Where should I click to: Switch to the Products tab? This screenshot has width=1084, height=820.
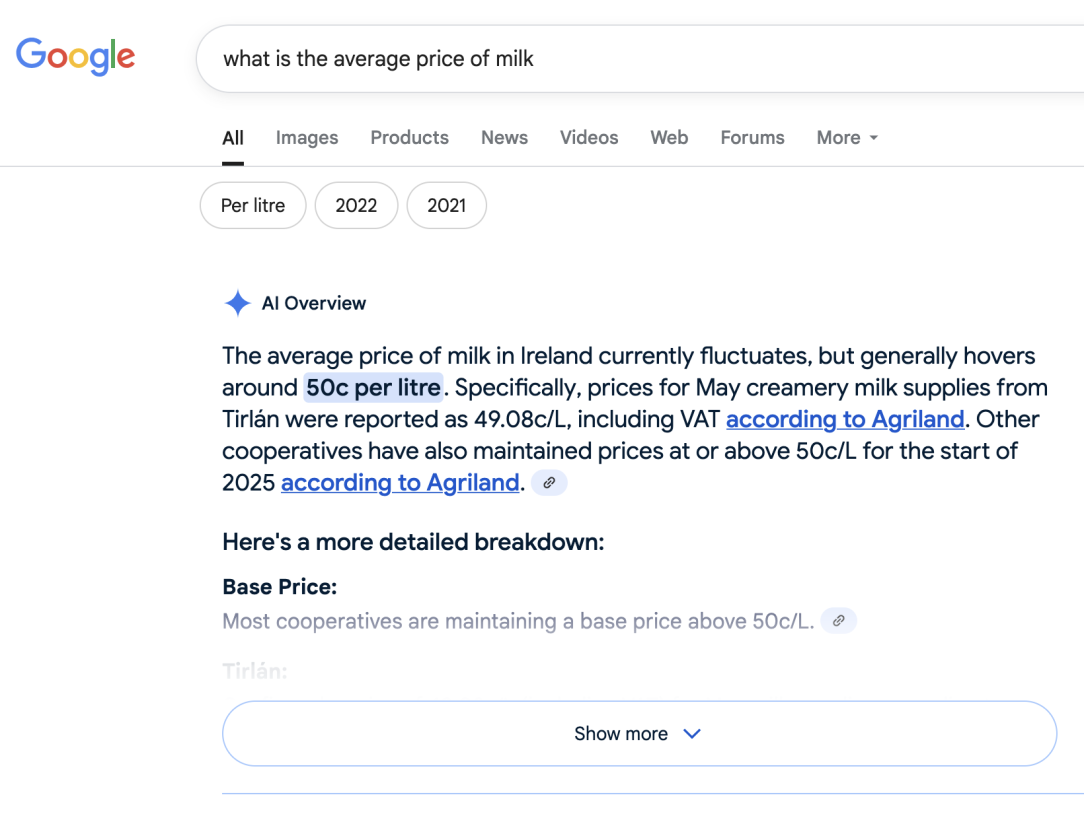tap(409, 138)
